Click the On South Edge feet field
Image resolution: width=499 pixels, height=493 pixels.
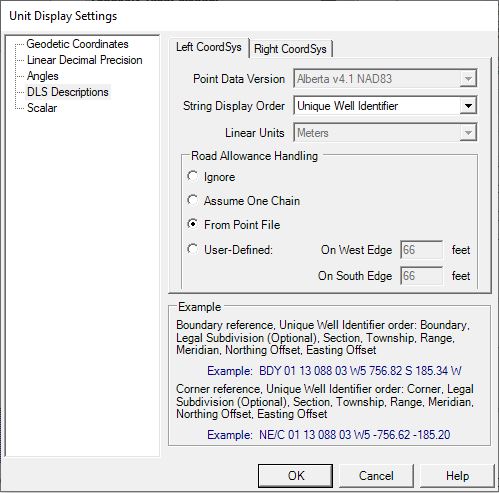point(422,276)
